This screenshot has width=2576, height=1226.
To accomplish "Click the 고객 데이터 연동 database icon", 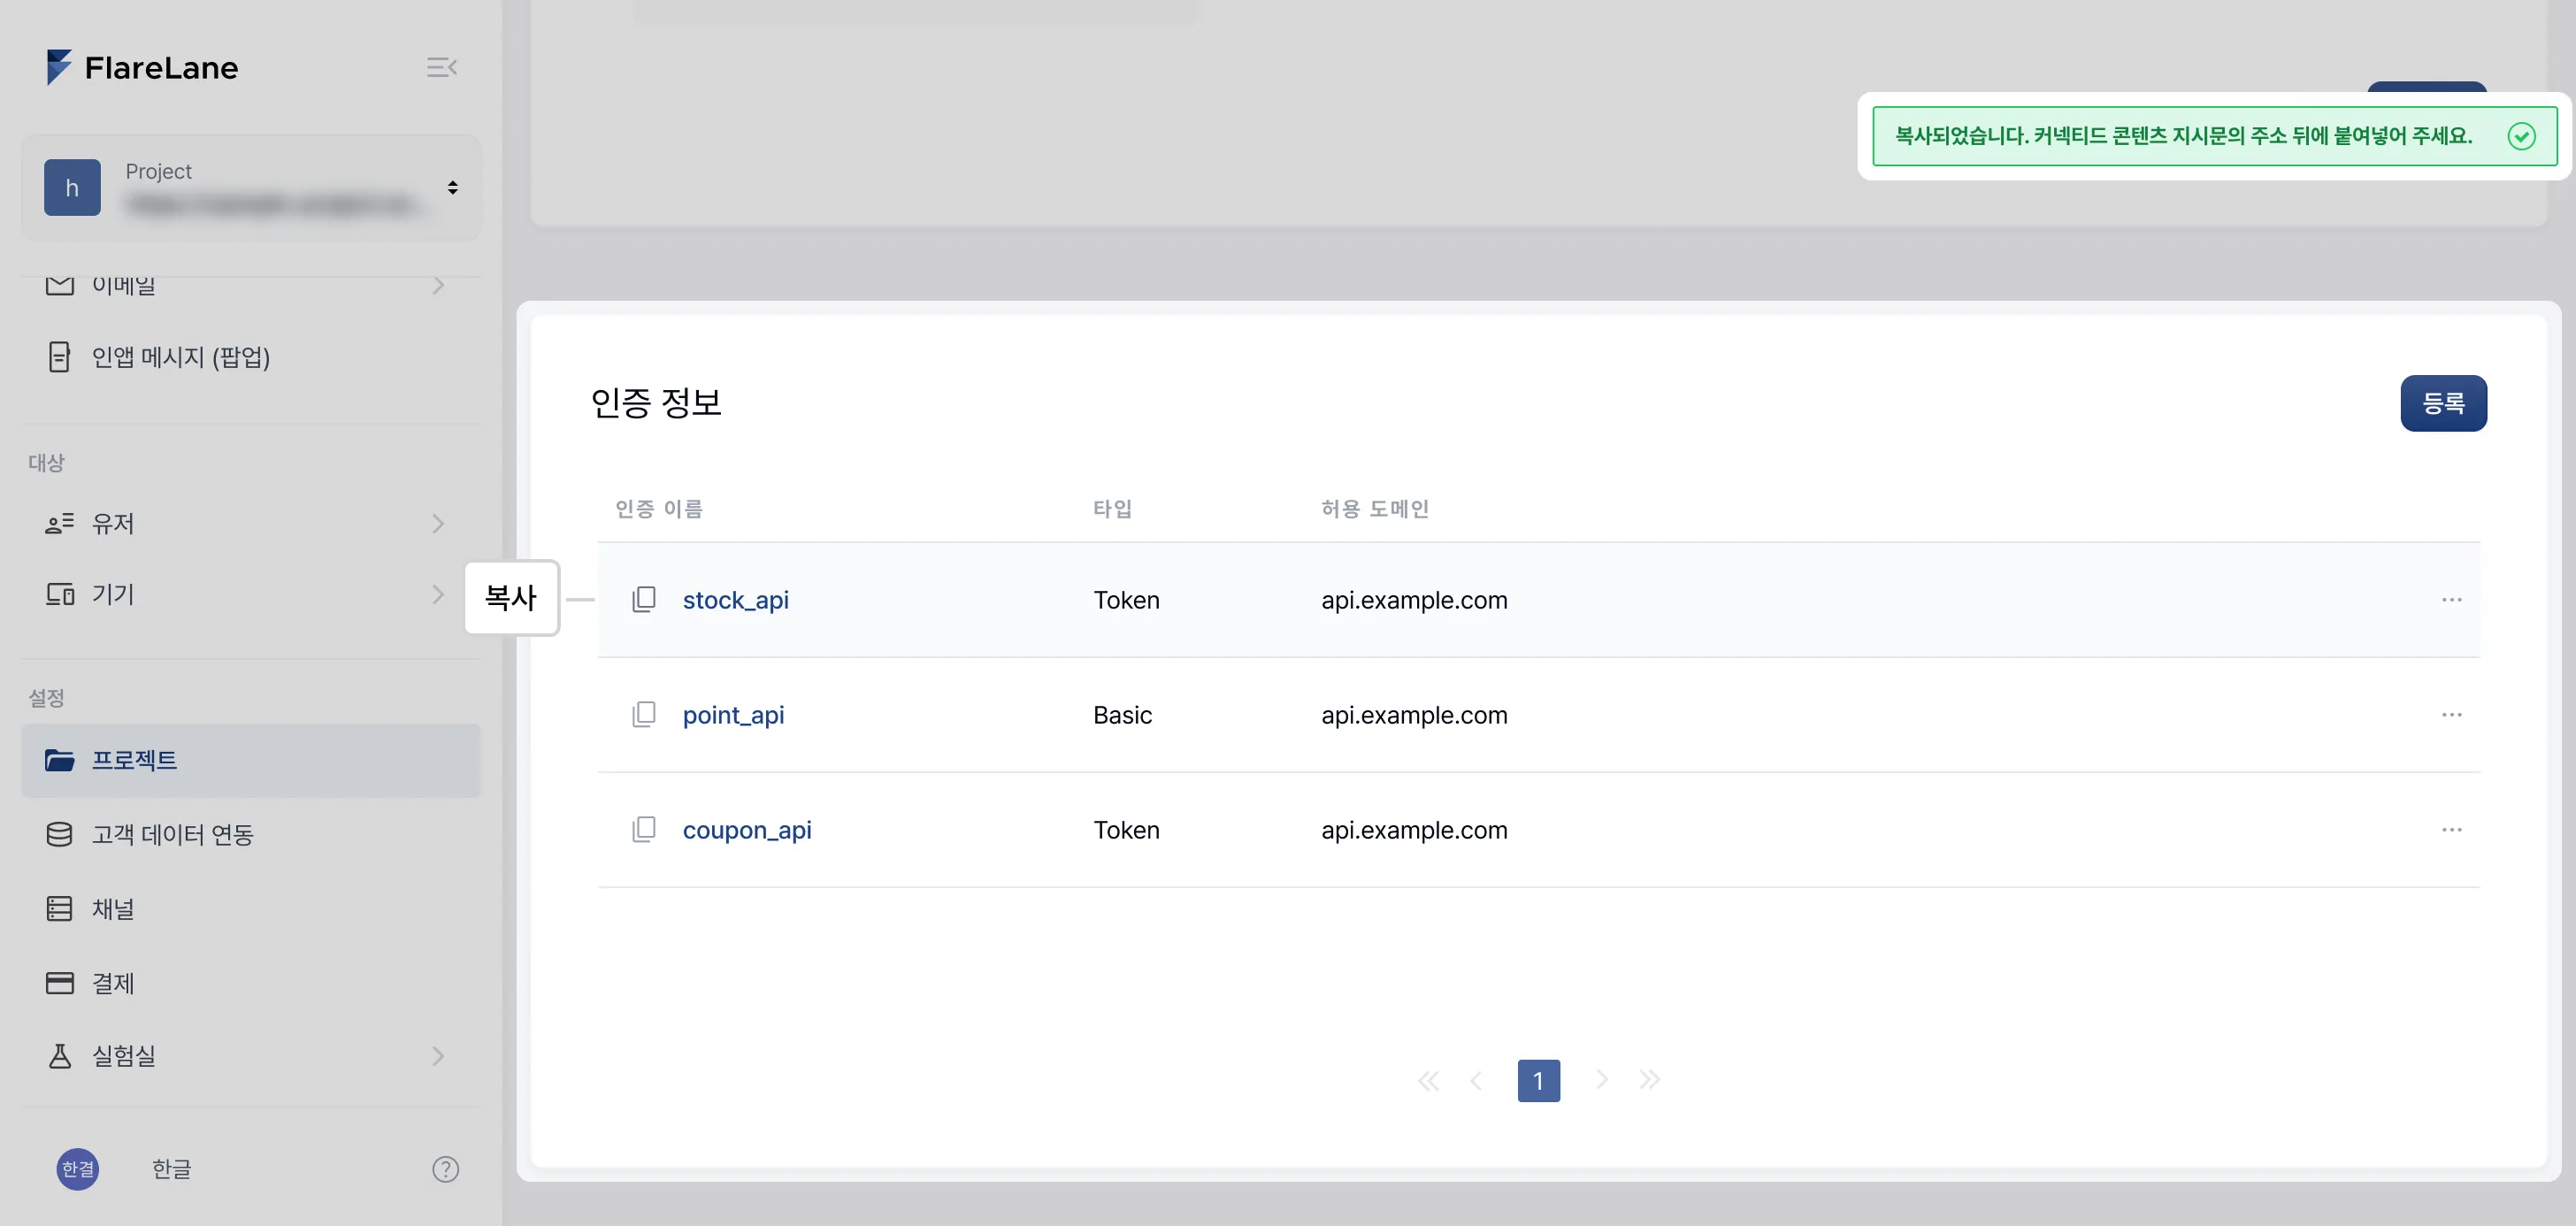I will click(x=60, y=834).
